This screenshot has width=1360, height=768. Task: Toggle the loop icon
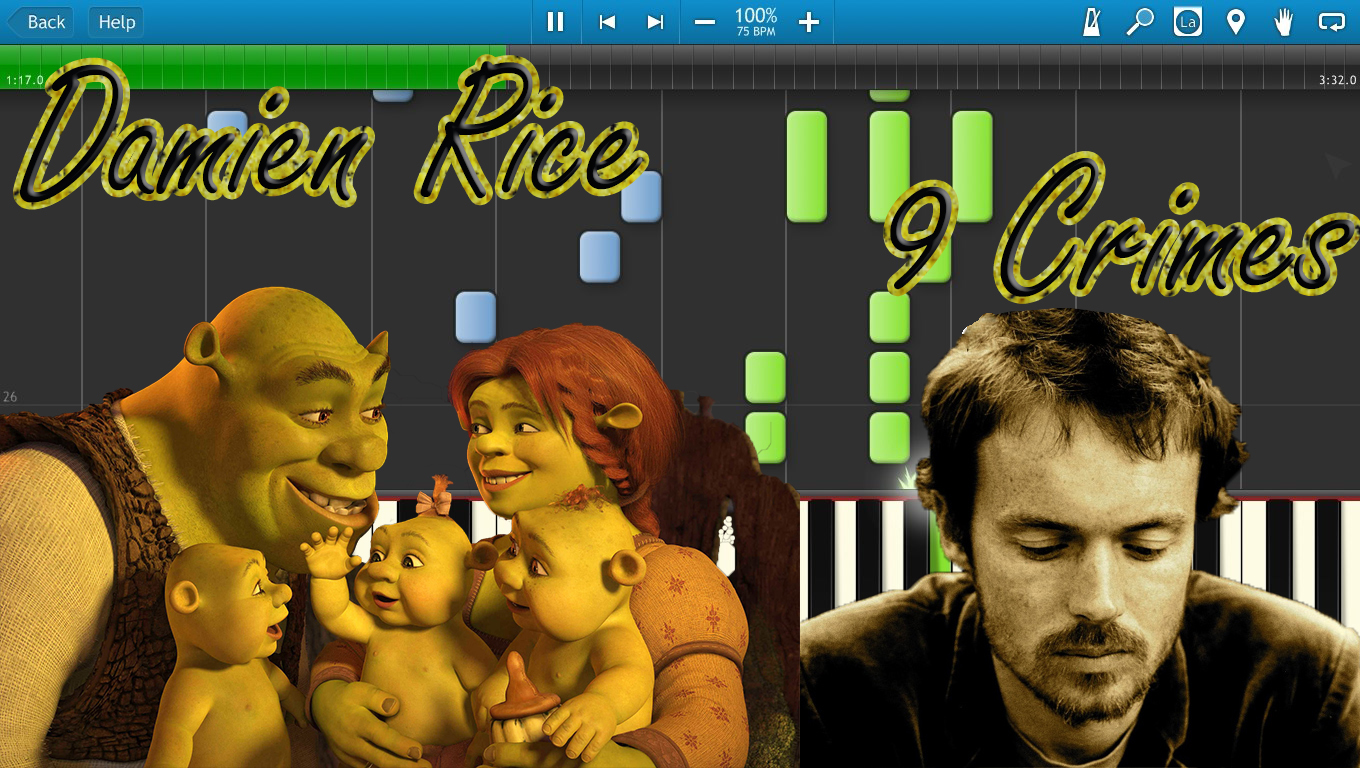(1331, 22)
